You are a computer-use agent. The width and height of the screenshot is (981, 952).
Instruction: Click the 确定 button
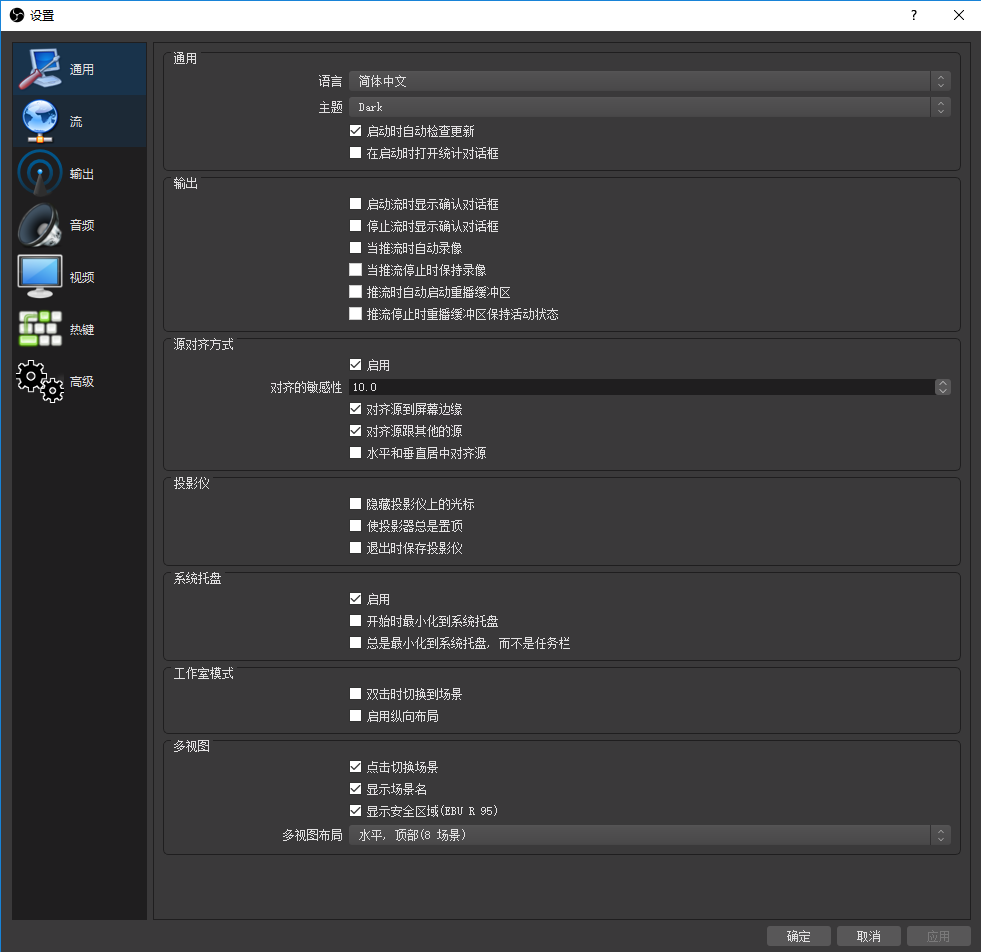[x=798, y=936]
